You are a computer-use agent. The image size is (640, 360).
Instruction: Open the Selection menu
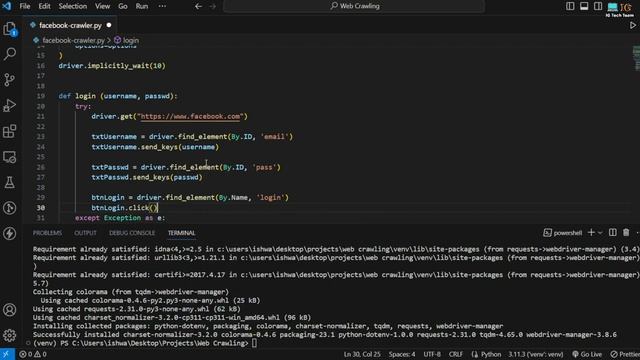(x=73, y=6)
